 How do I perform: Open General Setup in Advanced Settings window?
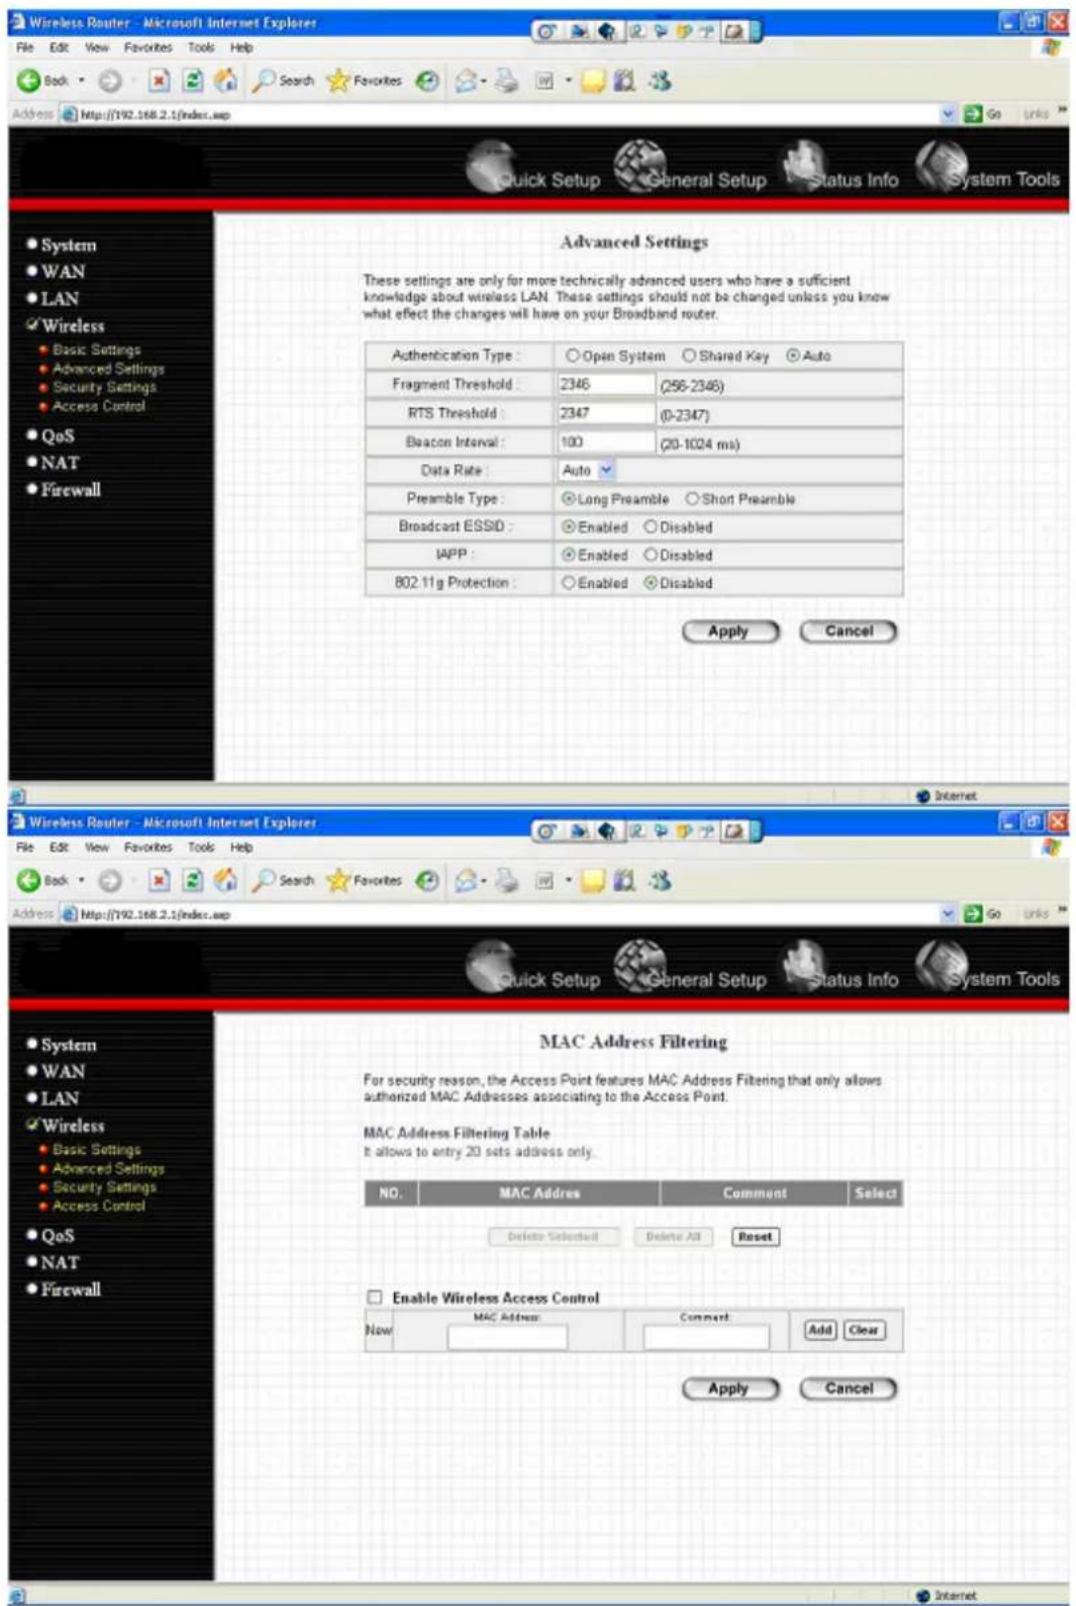point(690,168)
